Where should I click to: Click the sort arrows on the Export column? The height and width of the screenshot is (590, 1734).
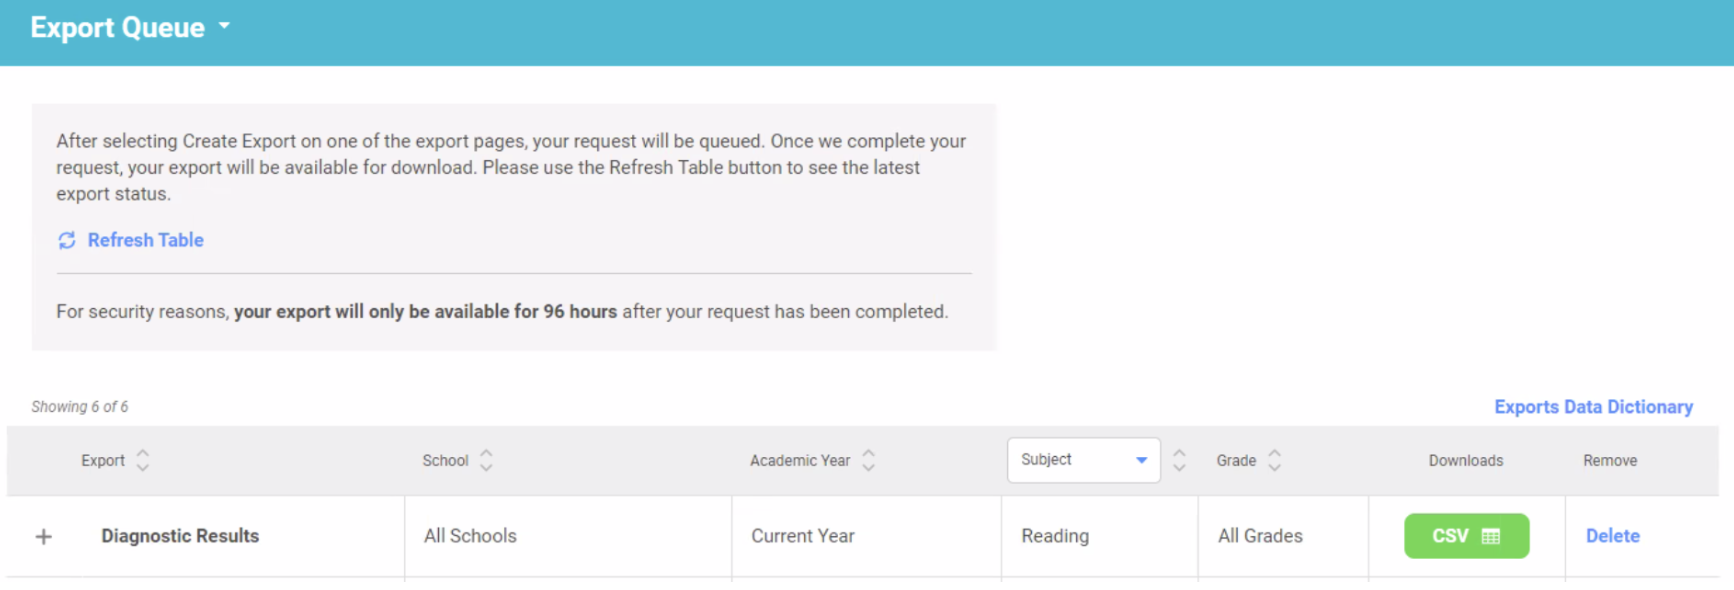pyautogui.click(x=143, y=460)
